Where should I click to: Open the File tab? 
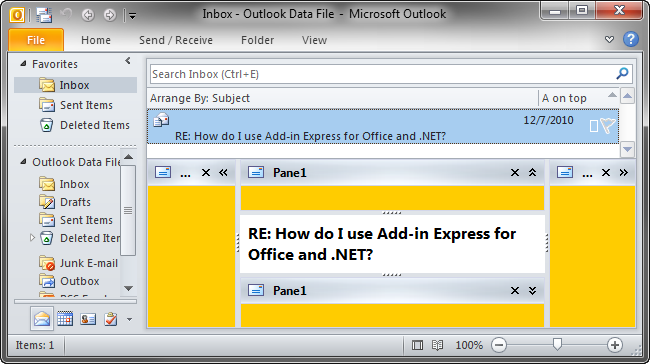click(36, 40)
